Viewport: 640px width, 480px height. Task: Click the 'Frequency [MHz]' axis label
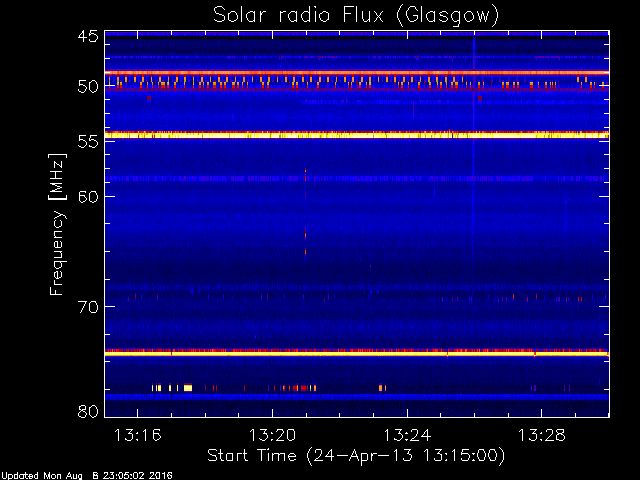[57, 224]
